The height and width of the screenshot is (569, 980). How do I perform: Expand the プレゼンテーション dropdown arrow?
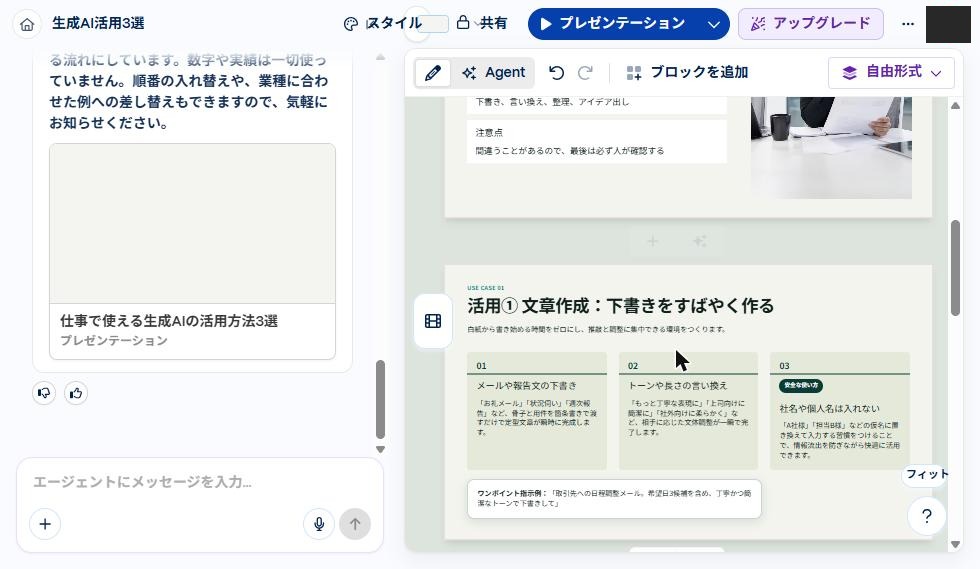point(714,24)
